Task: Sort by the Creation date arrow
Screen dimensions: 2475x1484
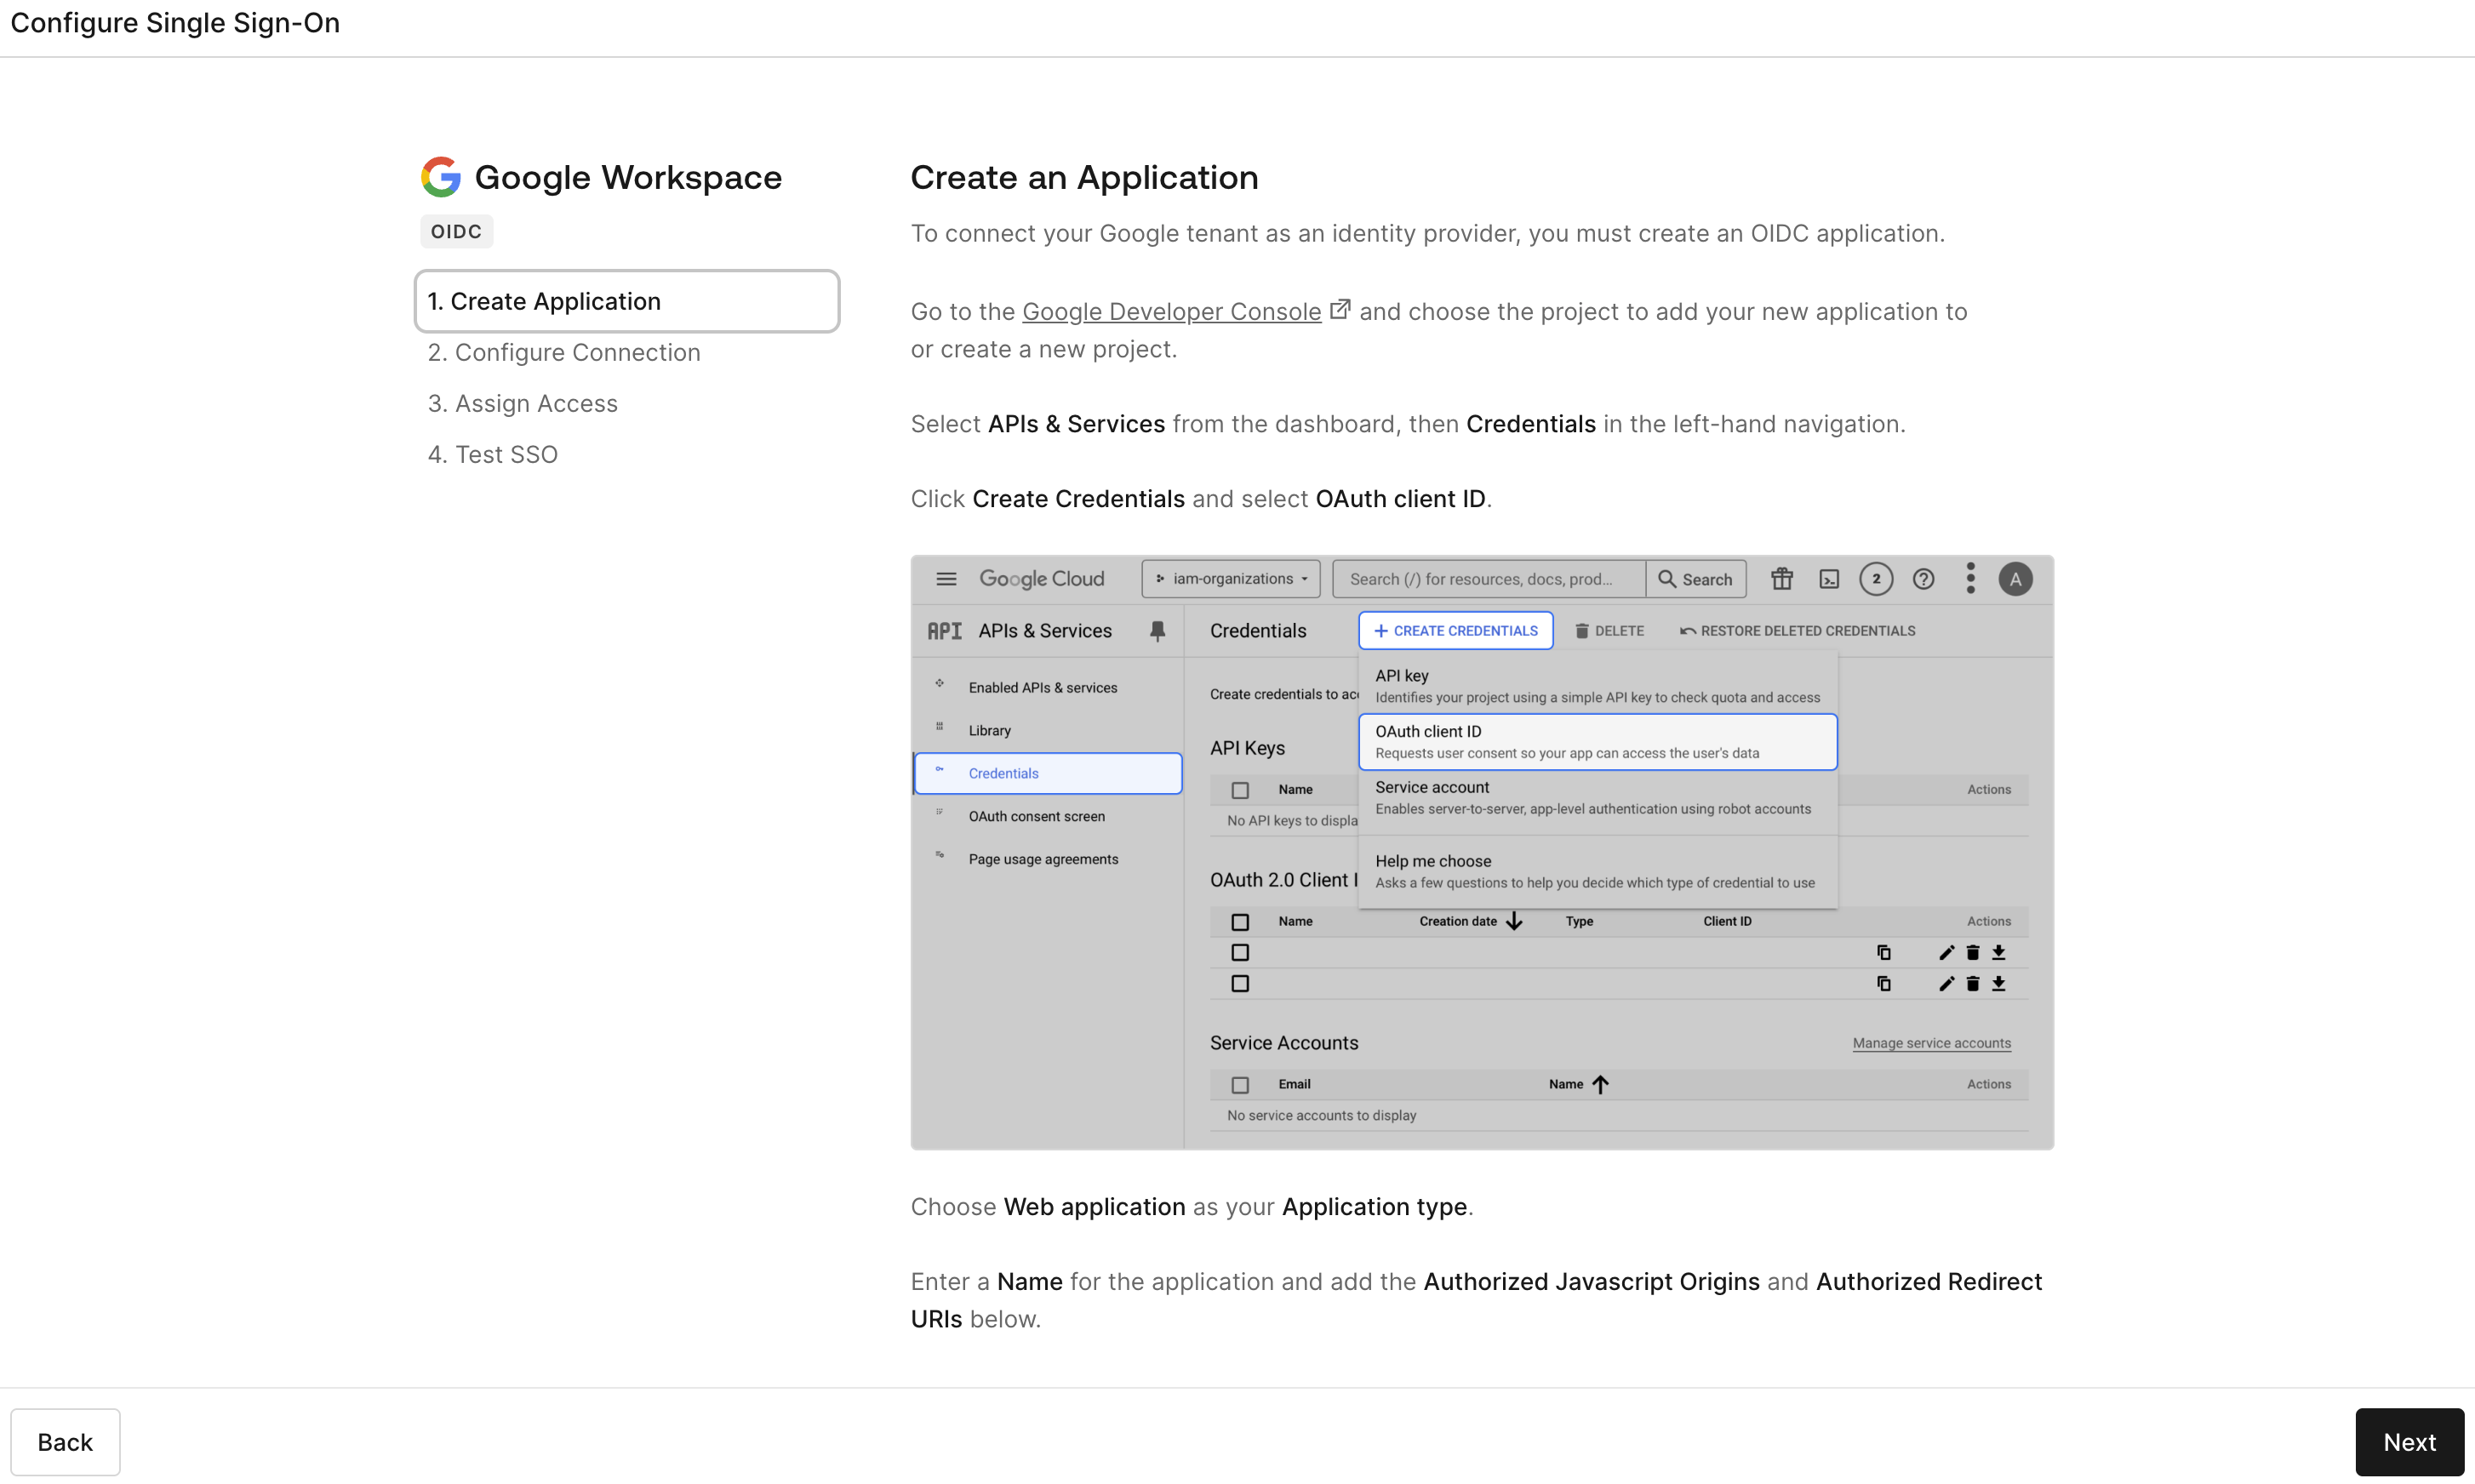Action: tap(1514, 921)
